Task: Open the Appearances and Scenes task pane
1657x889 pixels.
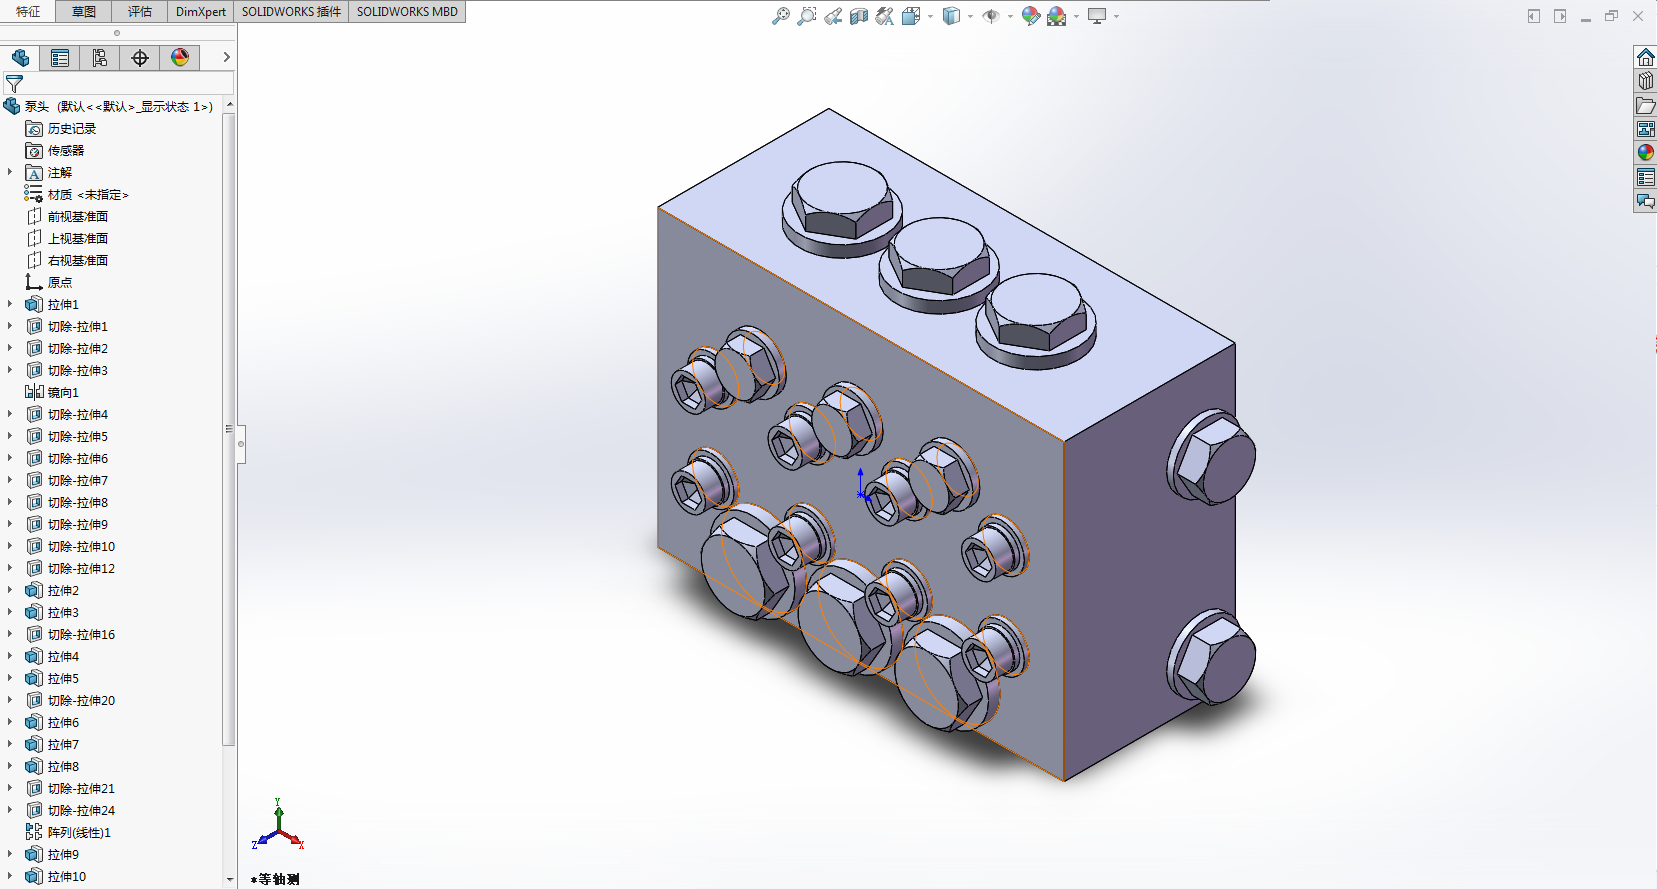Action: click(1645, 153)
